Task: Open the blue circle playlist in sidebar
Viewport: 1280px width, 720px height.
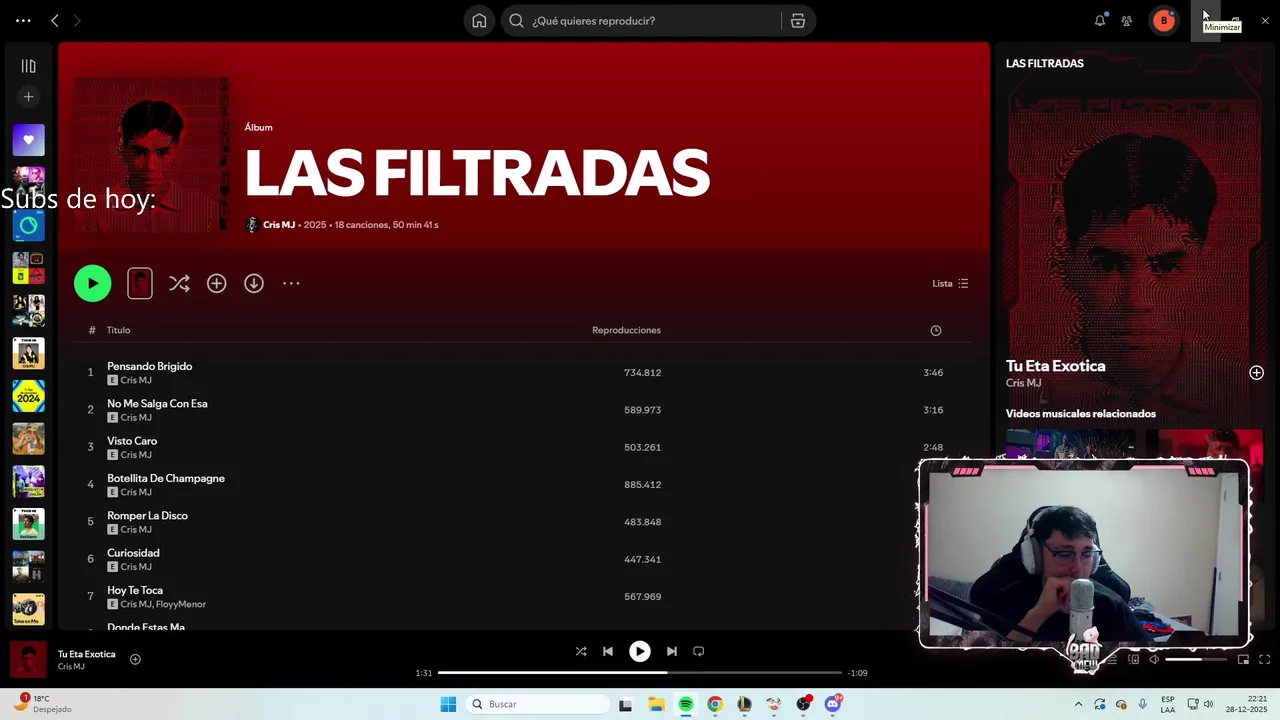Action: [28, 226]
